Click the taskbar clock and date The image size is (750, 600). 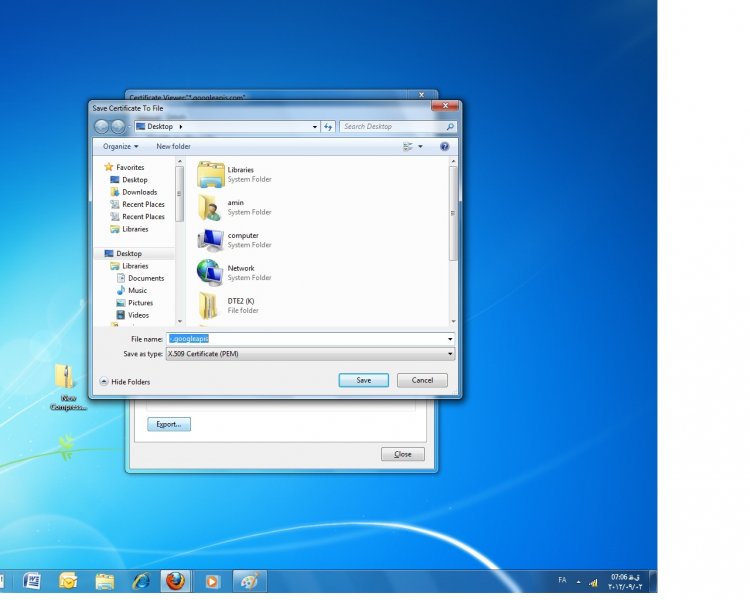click(x=625, y=582)
